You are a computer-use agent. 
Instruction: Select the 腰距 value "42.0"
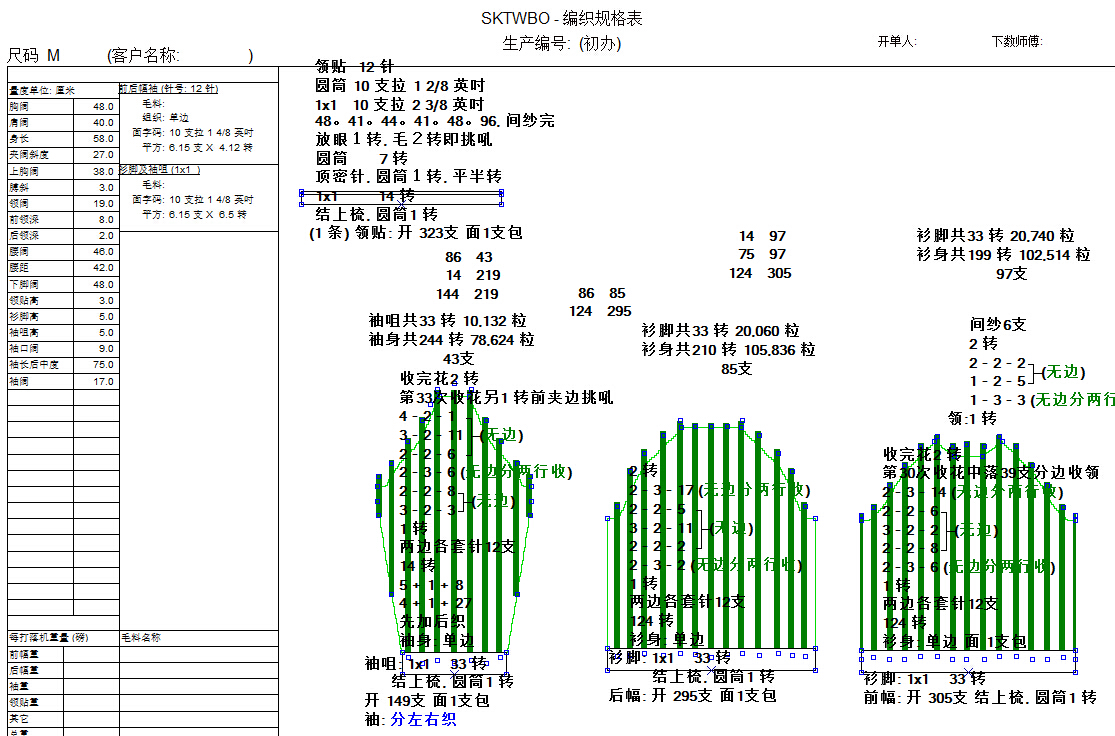103,268
